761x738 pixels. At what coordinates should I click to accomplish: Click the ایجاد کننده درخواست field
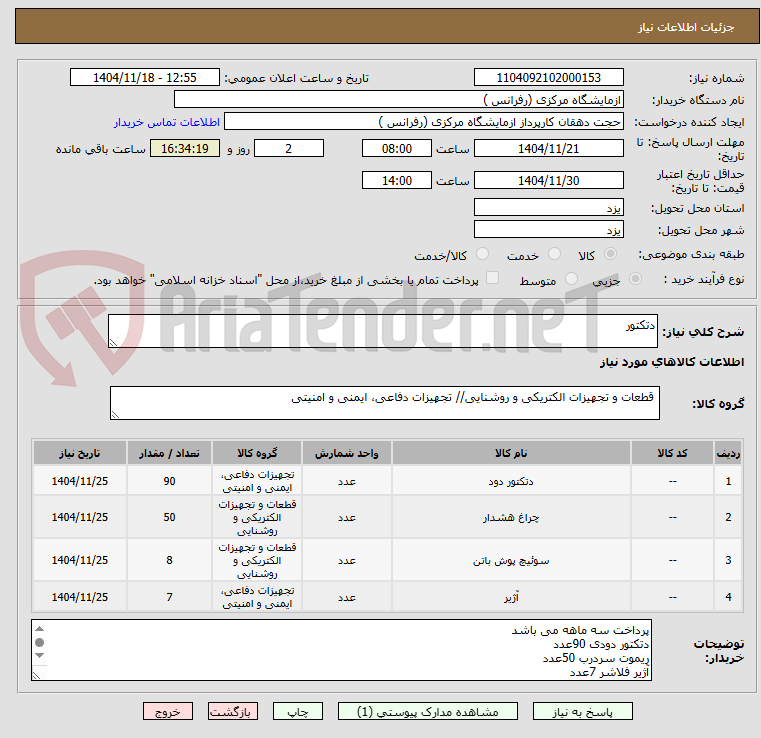pos(424,121)
